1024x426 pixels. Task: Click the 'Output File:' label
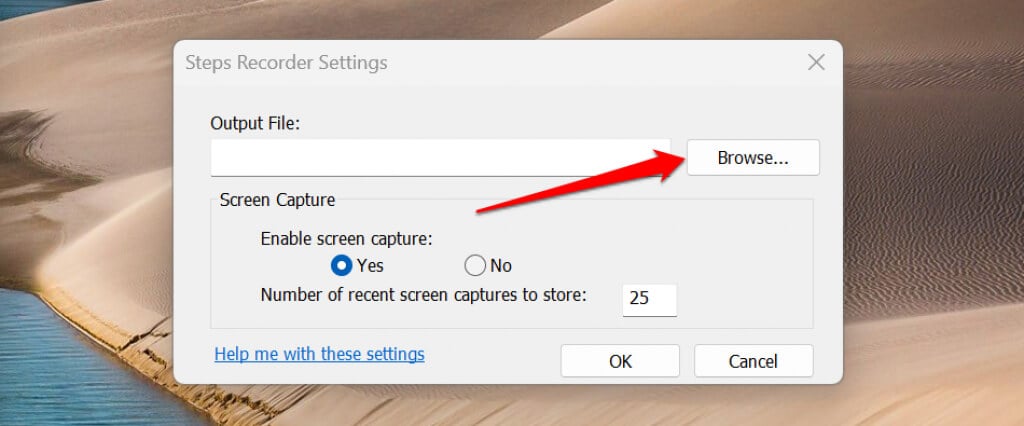point(255,123)
